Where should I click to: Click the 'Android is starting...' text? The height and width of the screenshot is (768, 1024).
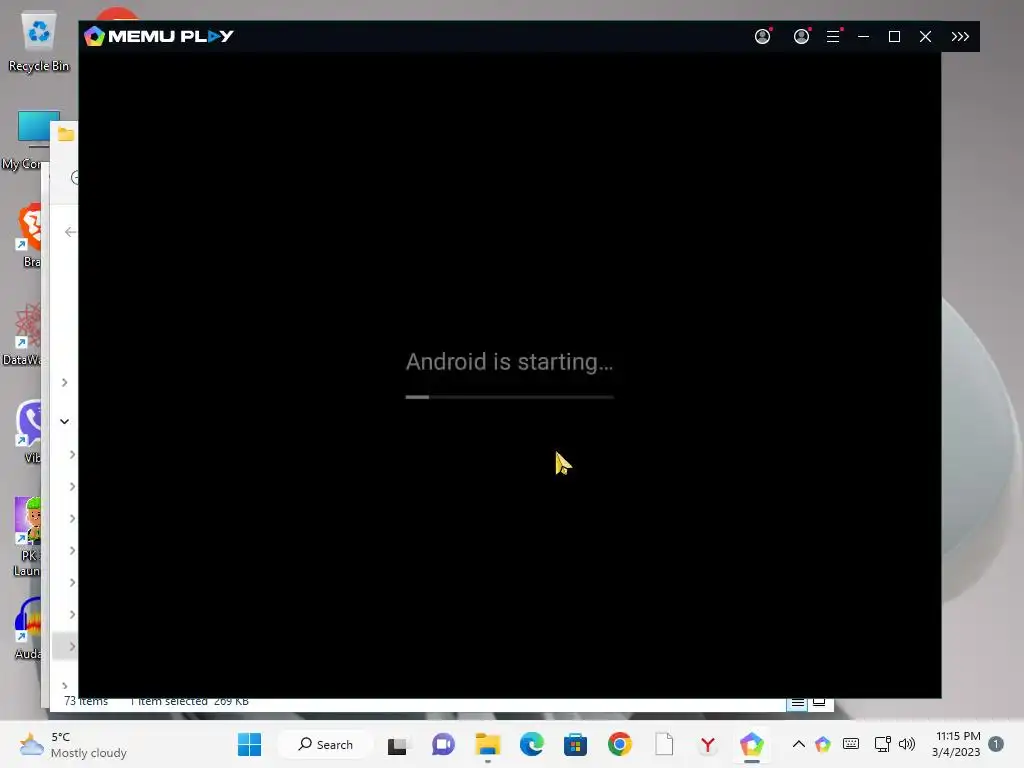click(509, 362)
